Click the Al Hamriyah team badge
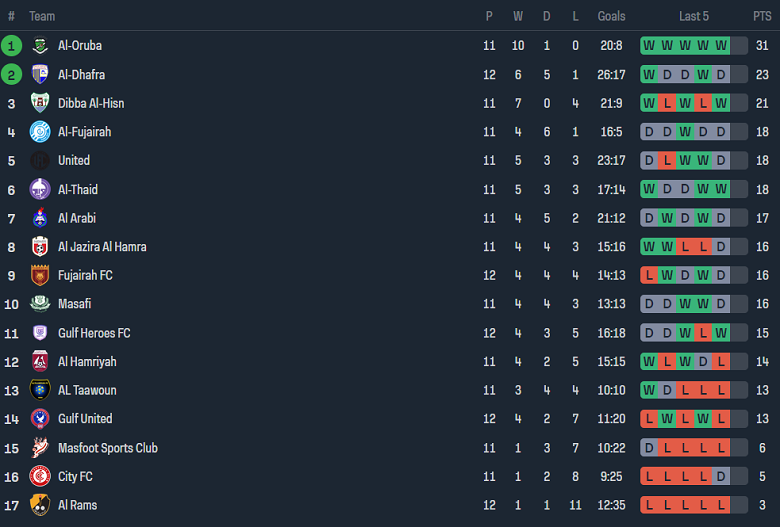 (x=40, y=362)
